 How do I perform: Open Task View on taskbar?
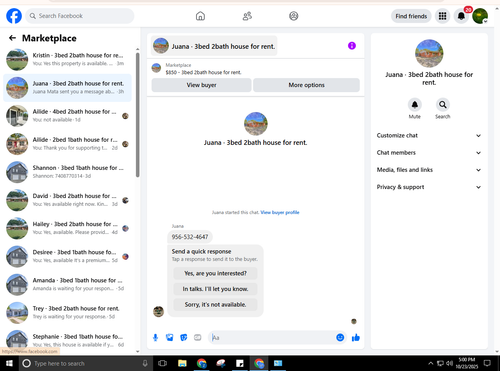tap(163, 363)
